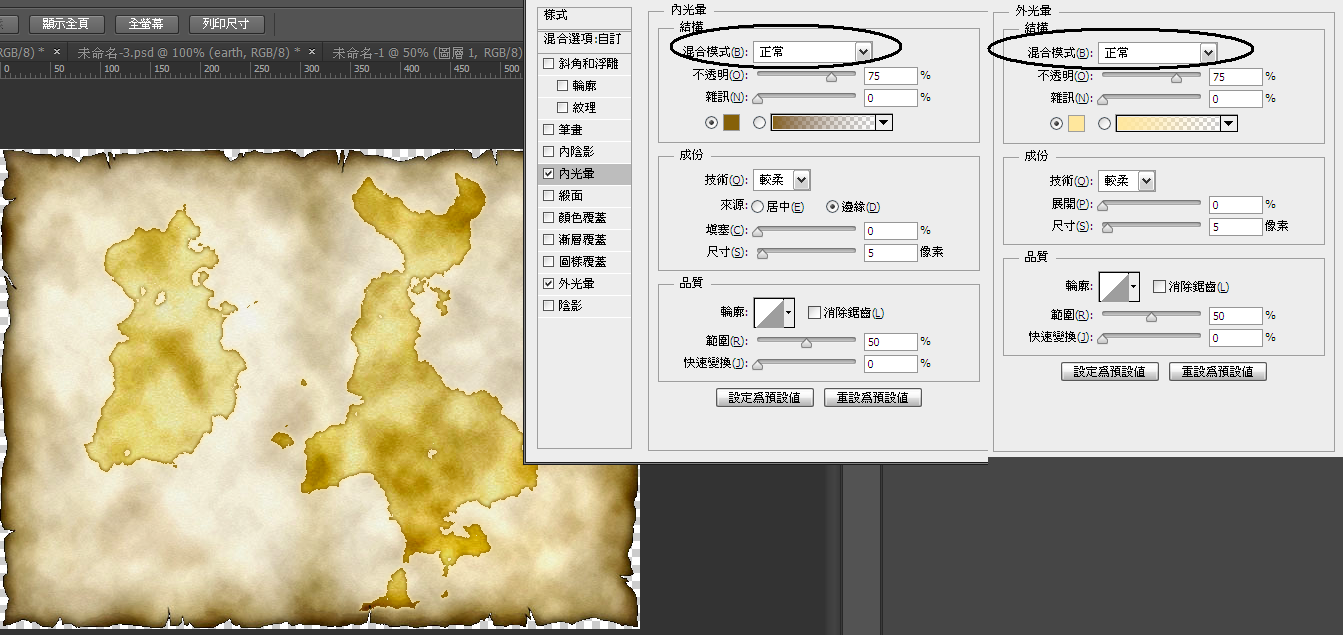This screenshot has height=635, width=1343.
Task: Click the 內光暈 範圍 slider
Action: pos(806,341)
